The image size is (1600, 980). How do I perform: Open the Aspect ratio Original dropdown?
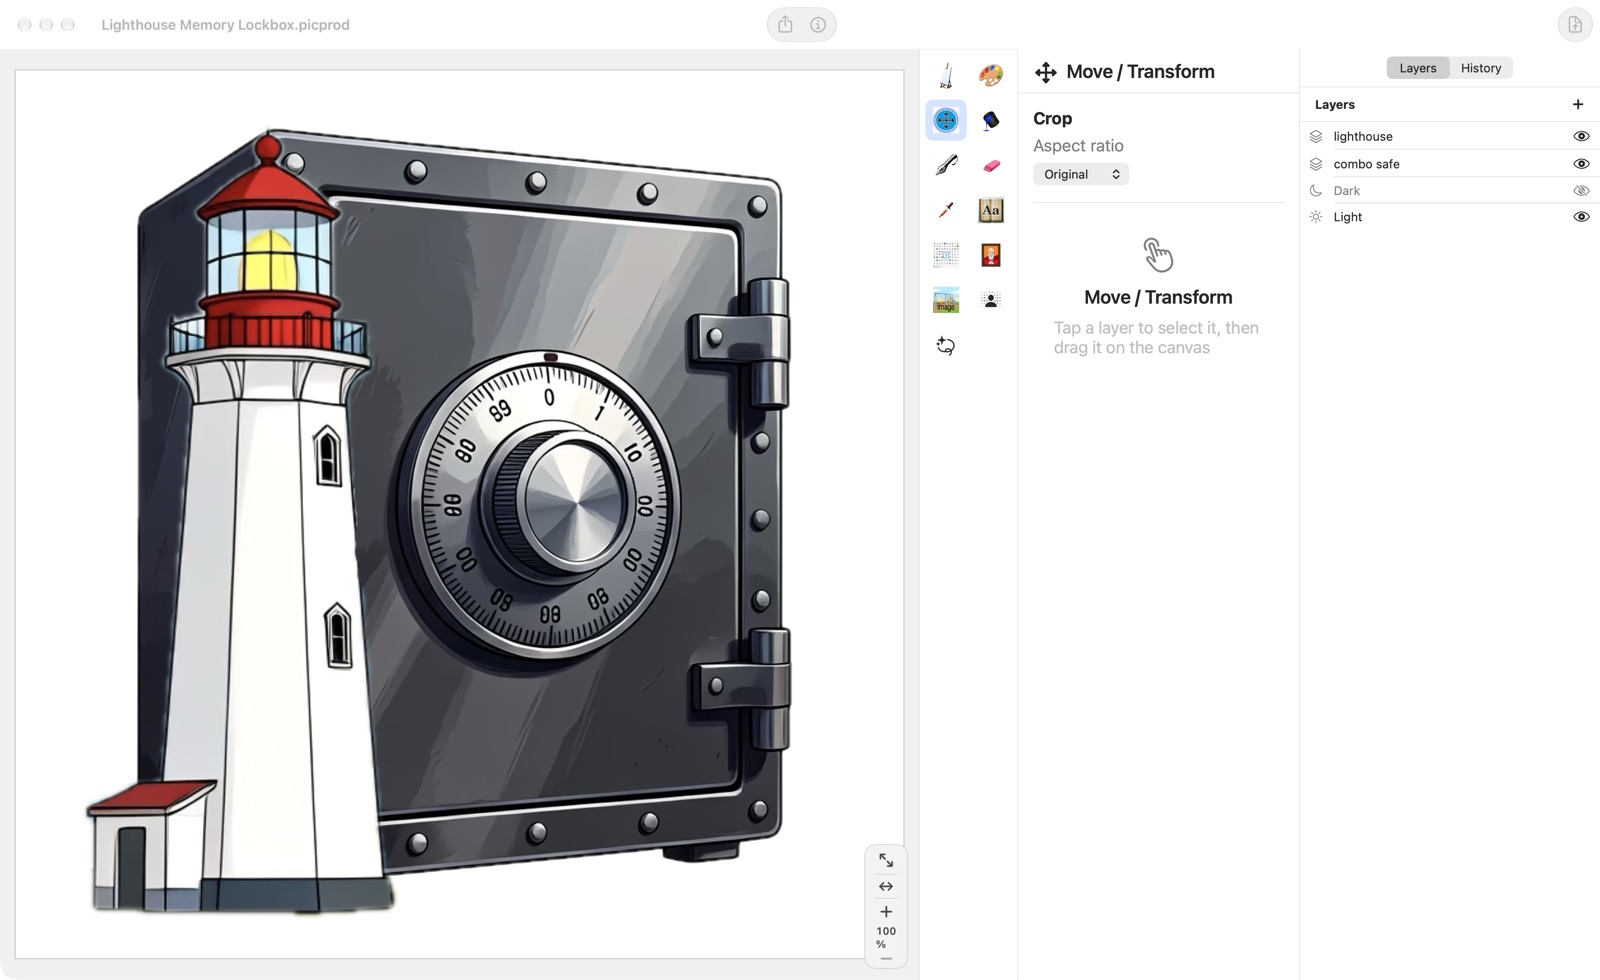click(1081, 174)
